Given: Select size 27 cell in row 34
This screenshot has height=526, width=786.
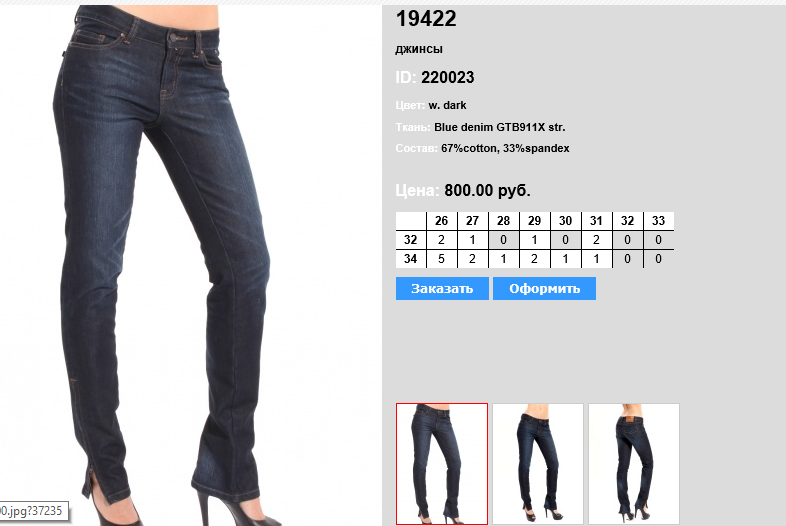Looking at the screenshot, I should pos(472,259).
